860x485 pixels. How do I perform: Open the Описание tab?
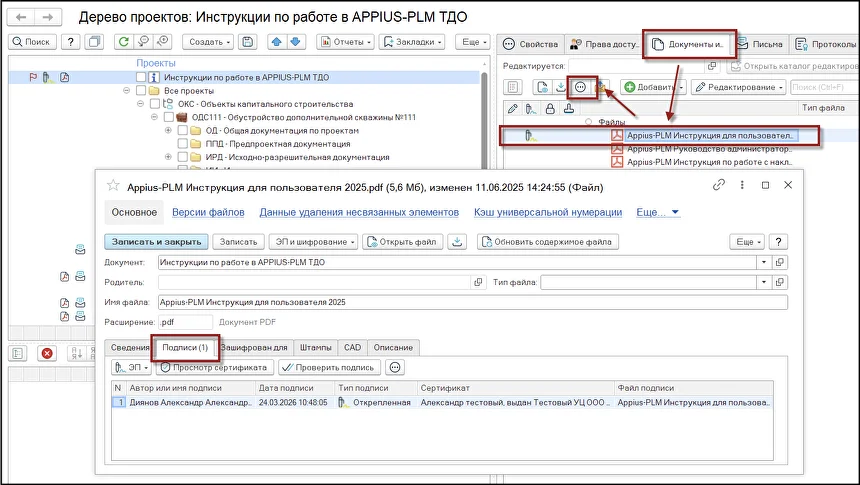point(393,347)
